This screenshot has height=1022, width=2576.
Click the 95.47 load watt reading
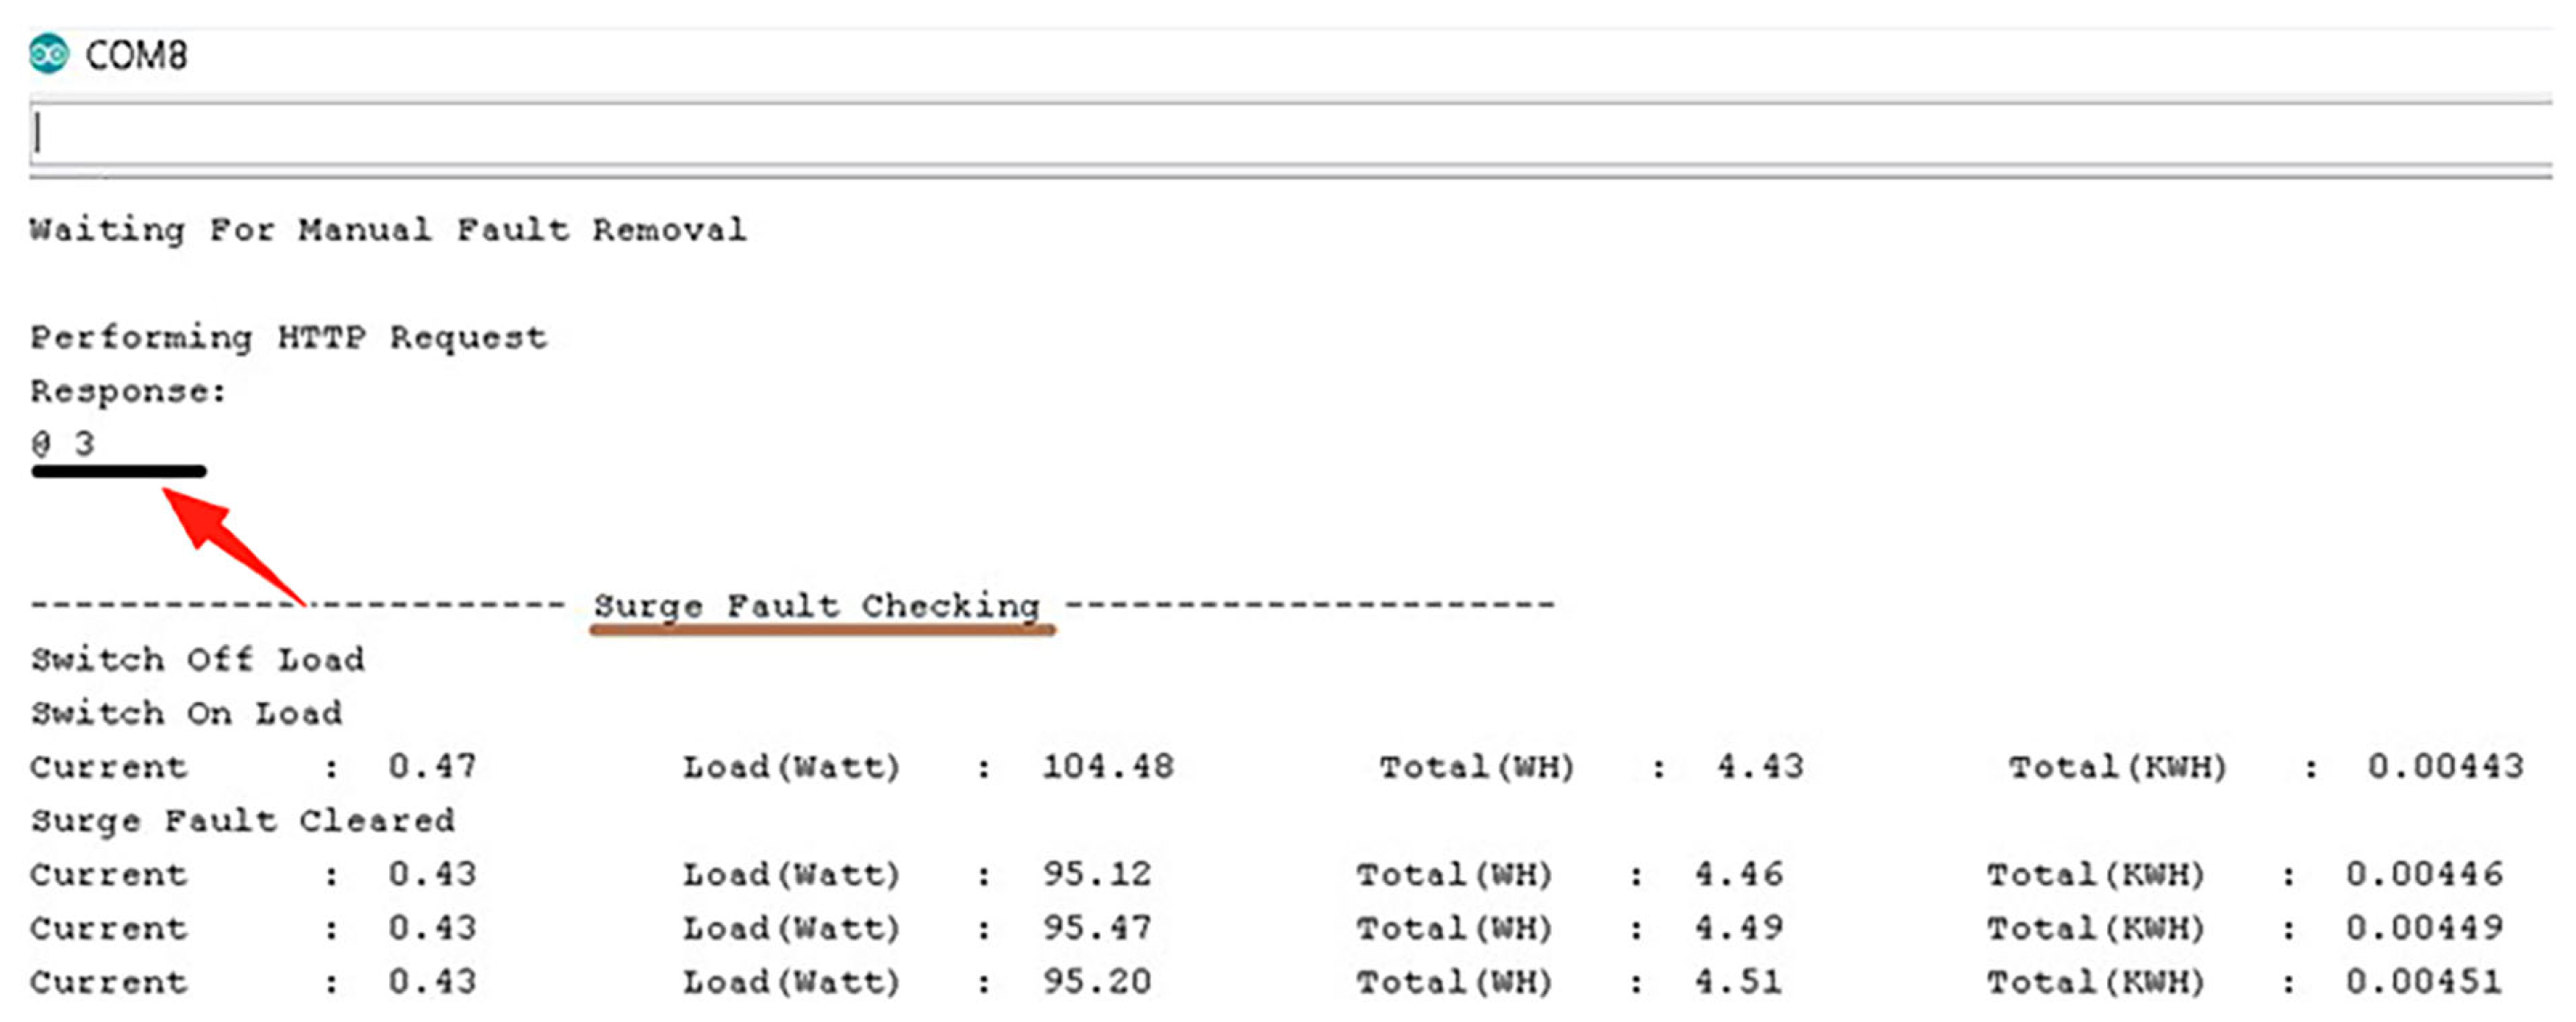click(1097, 929)
